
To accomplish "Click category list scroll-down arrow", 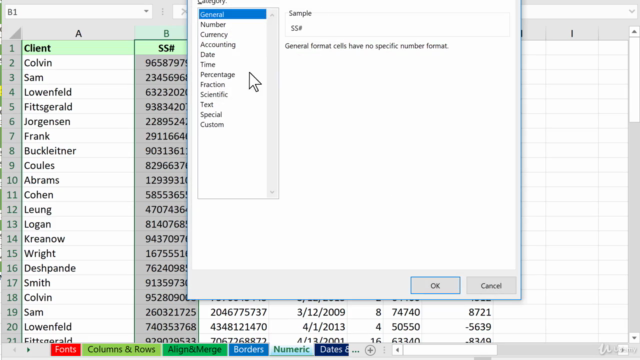I will [272, 192].
